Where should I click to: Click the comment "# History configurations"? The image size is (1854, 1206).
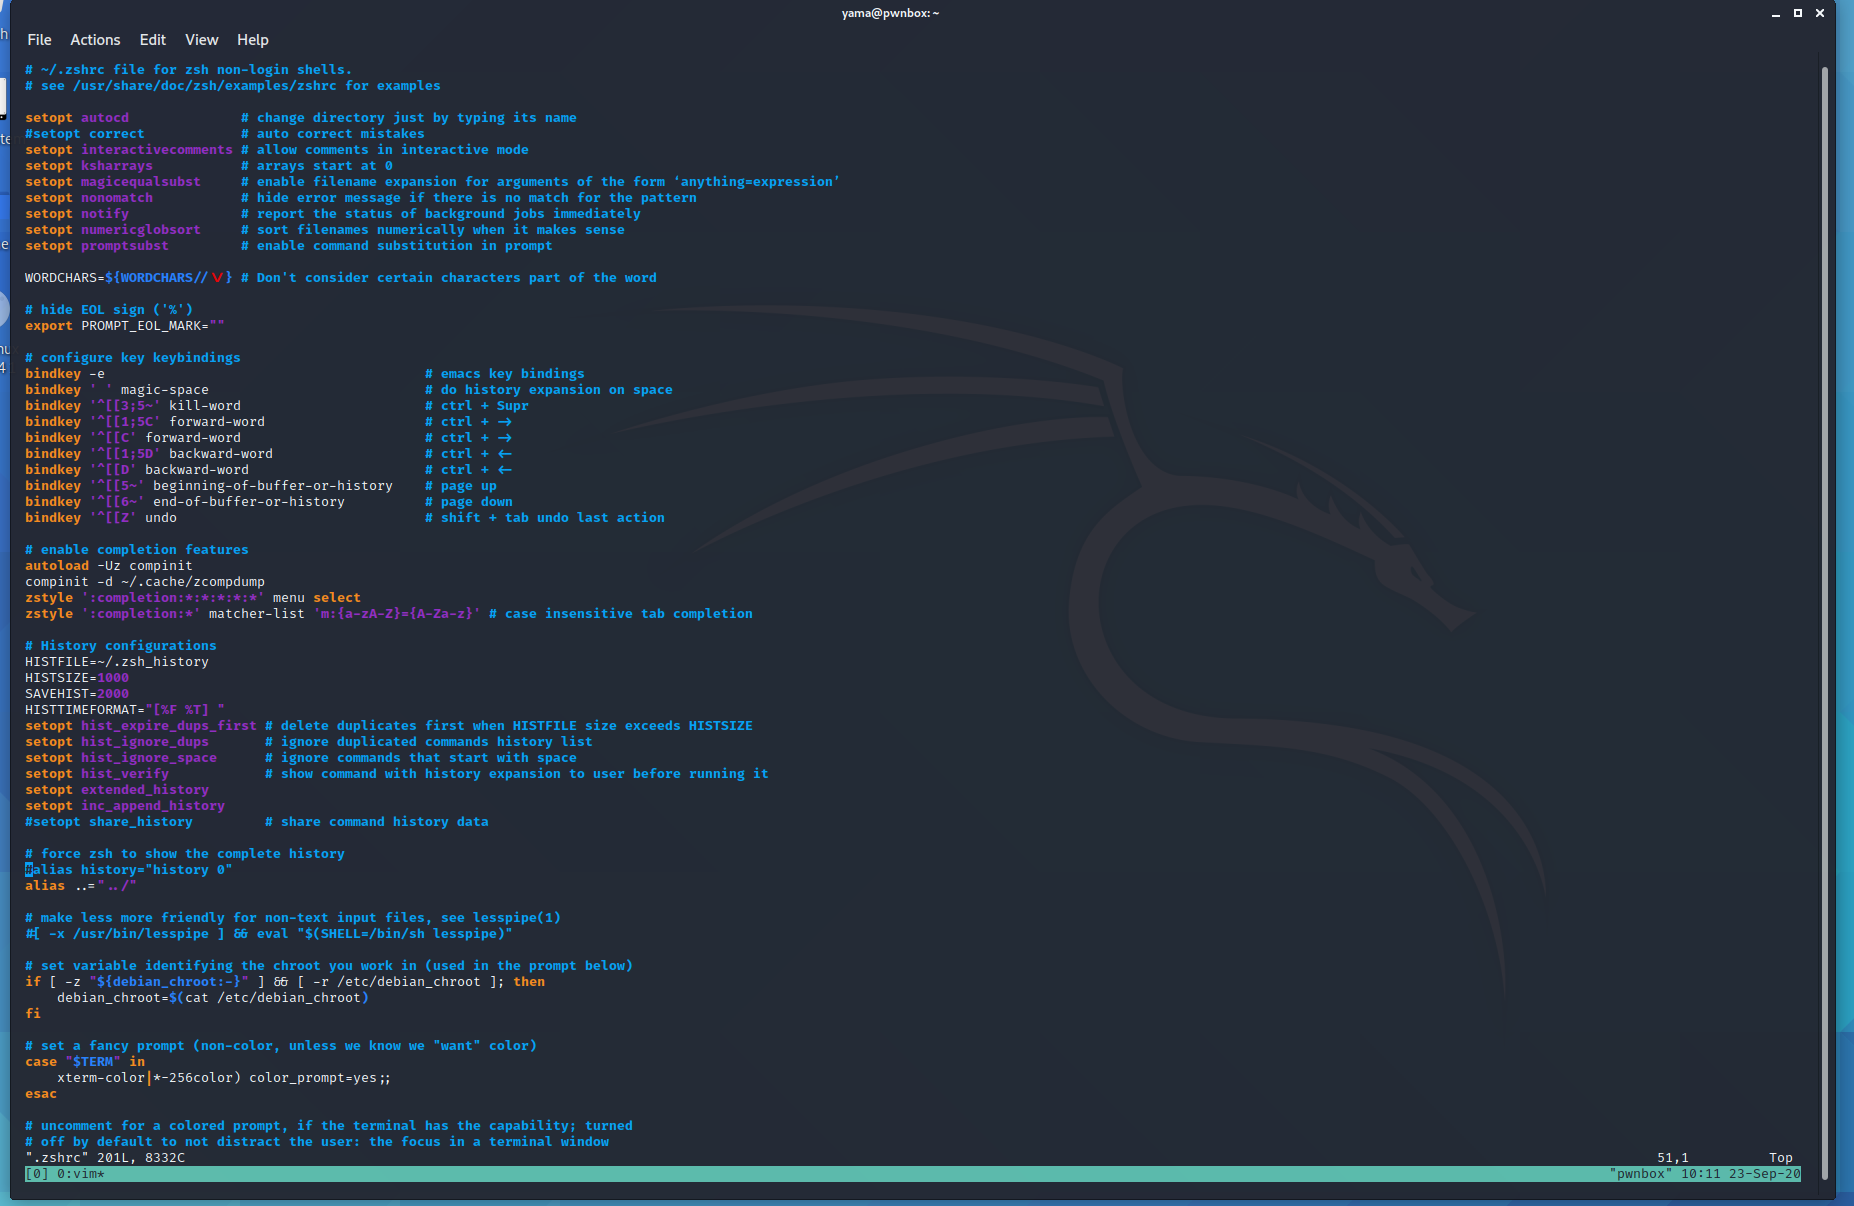point(121,646)
